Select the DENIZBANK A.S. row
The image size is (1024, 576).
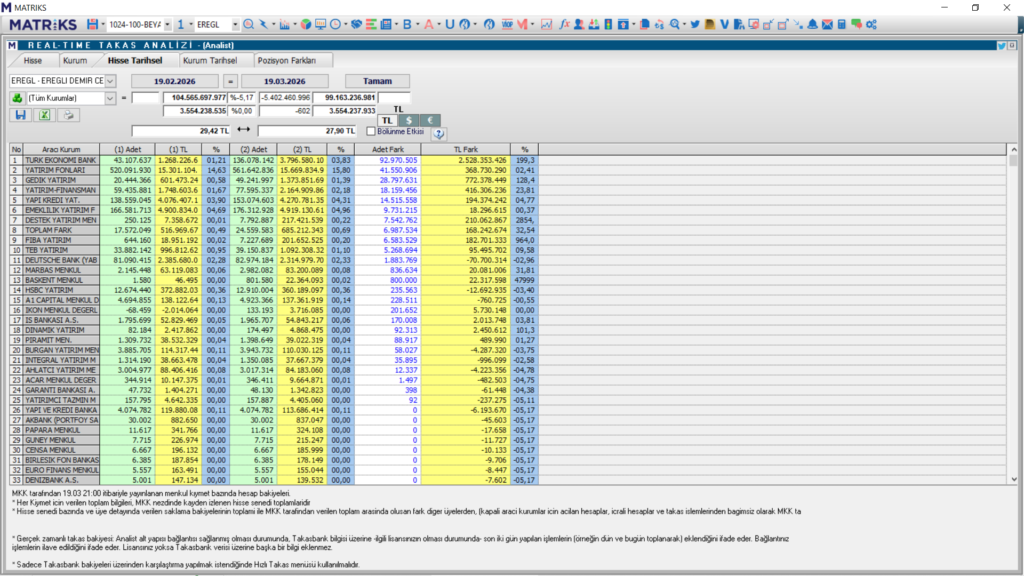(274, 480)
